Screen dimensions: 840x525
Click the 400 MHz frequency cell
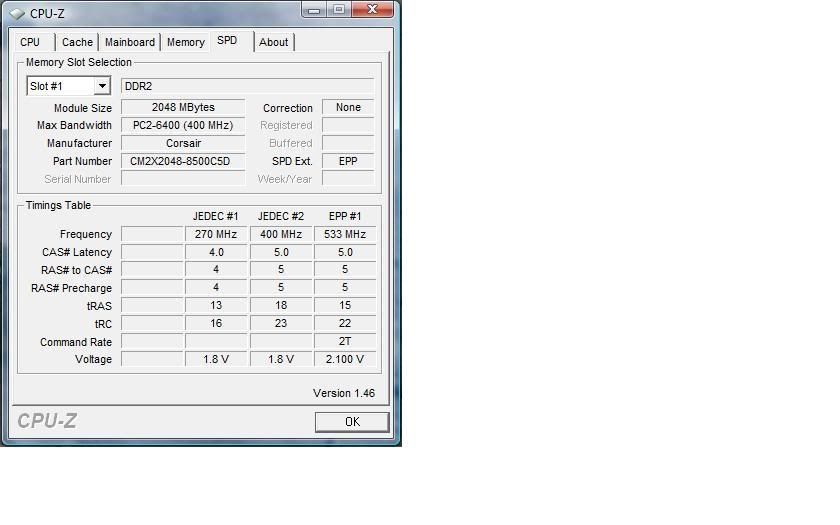click(281, 234)
